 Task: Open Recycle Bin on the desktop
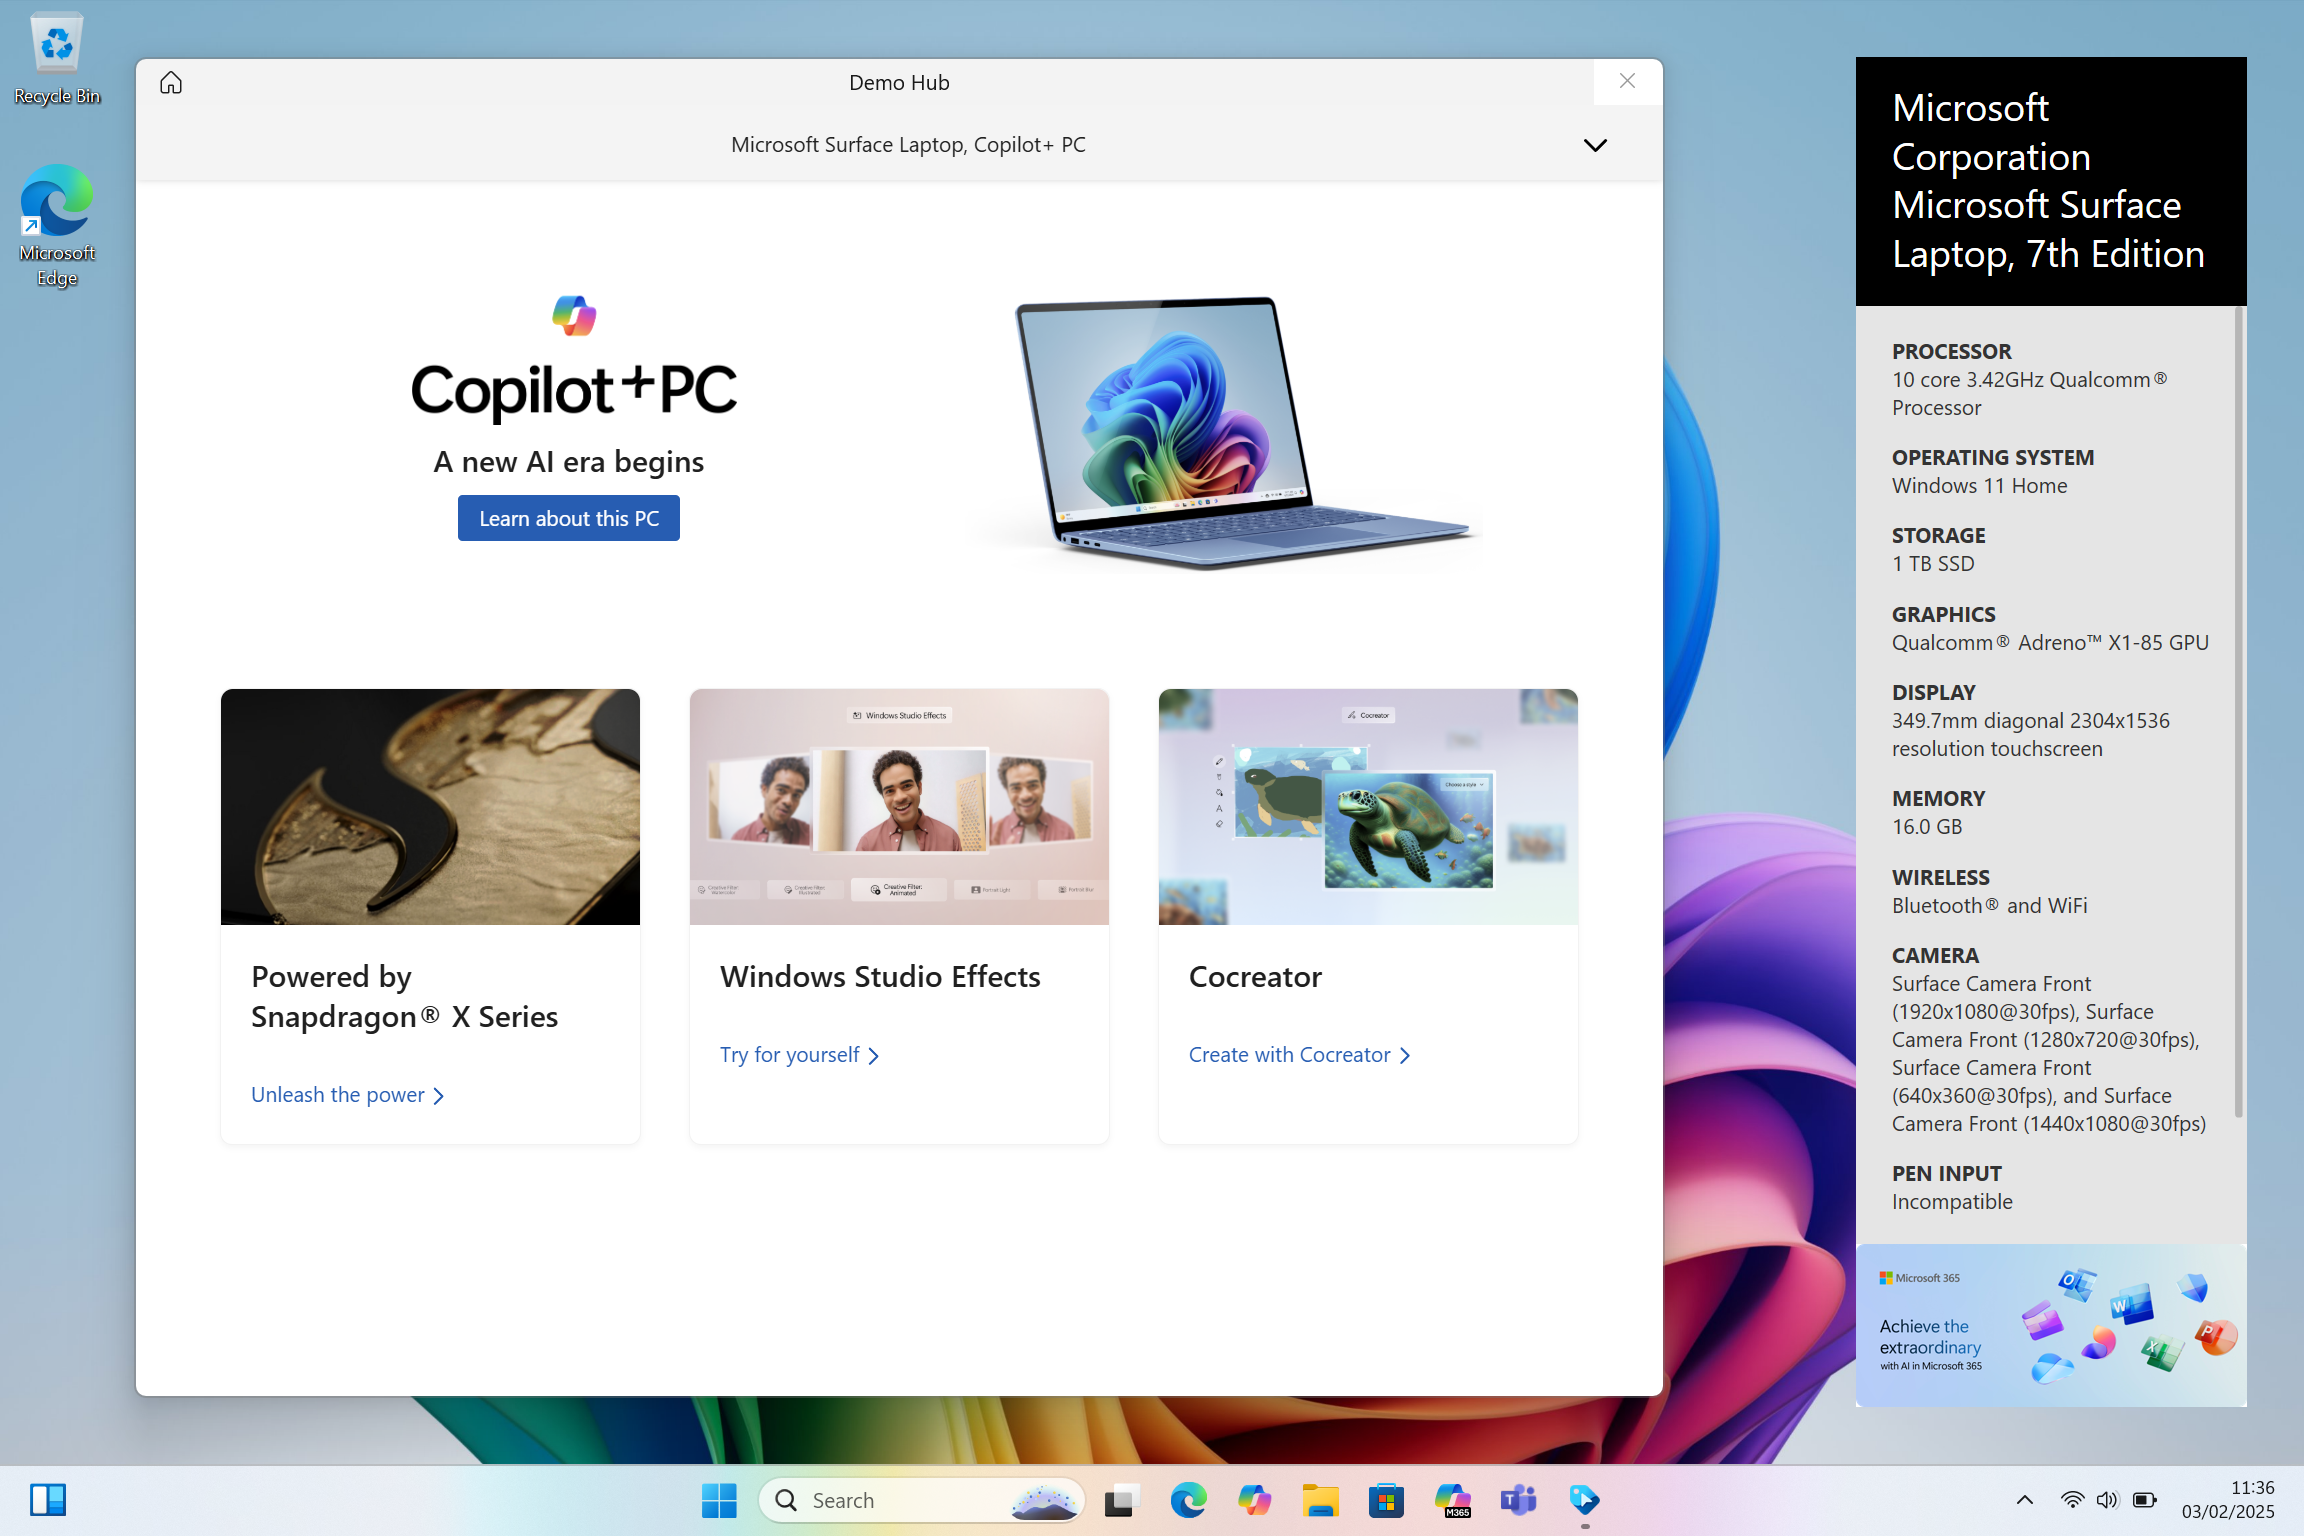[57, 58]
